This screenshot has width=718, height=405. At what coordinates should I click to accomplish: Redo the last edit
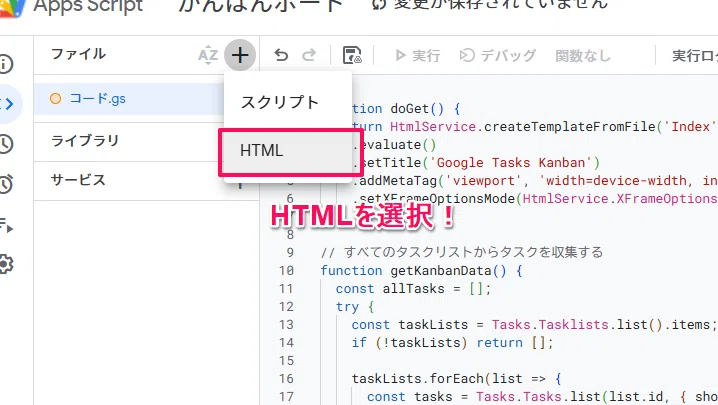[x=309, y=55]
